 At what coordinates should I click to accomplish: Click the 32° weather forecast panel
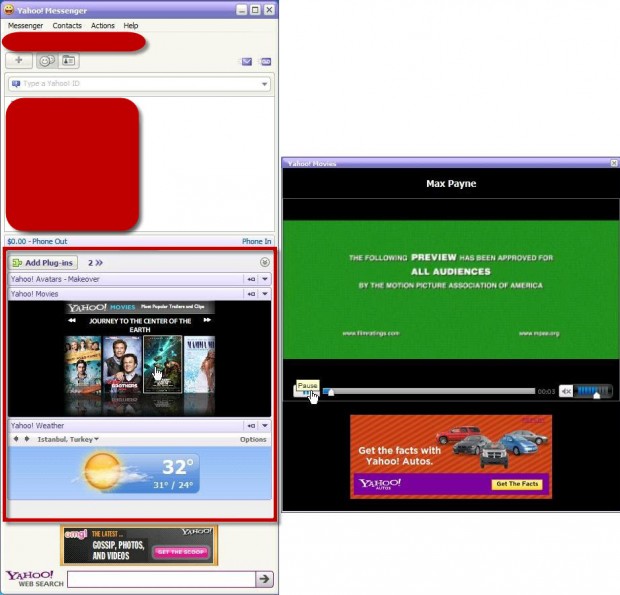[x=140, y=473]
